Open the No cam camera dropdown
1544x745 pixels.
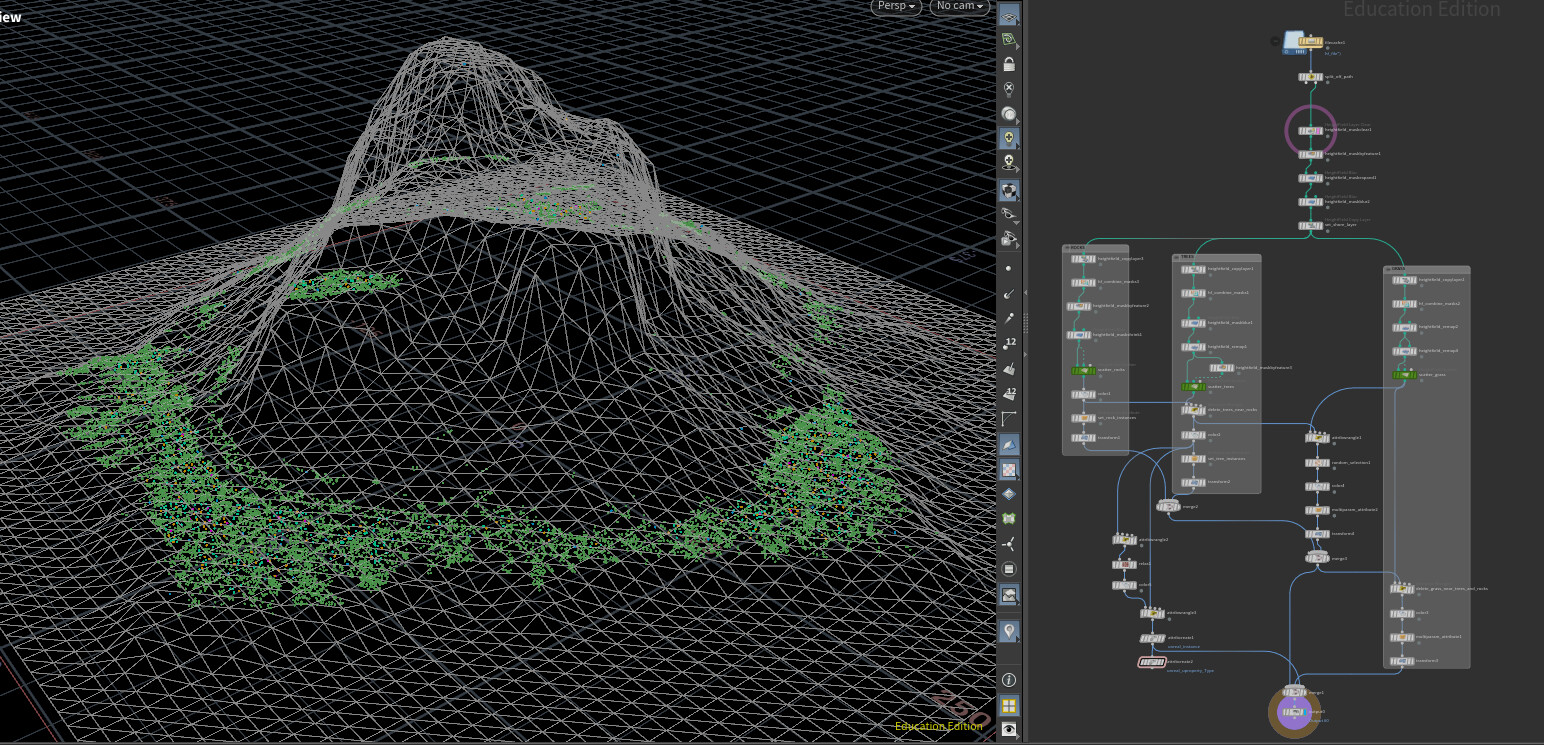tap(957, 6)
